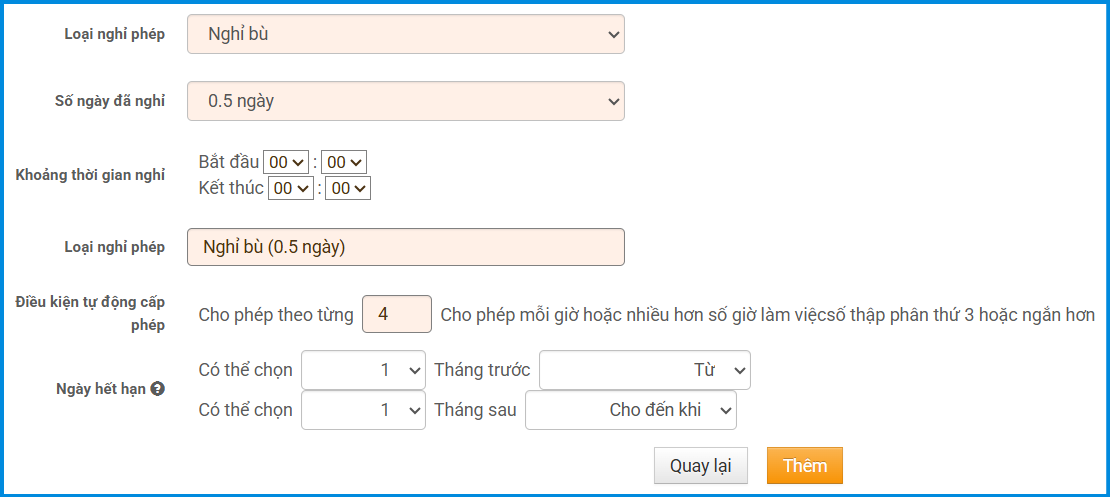This screenshot has height=497, width=1110.
Task: Open the Tháng trước number dropdown
Action: tap(363, 370)
